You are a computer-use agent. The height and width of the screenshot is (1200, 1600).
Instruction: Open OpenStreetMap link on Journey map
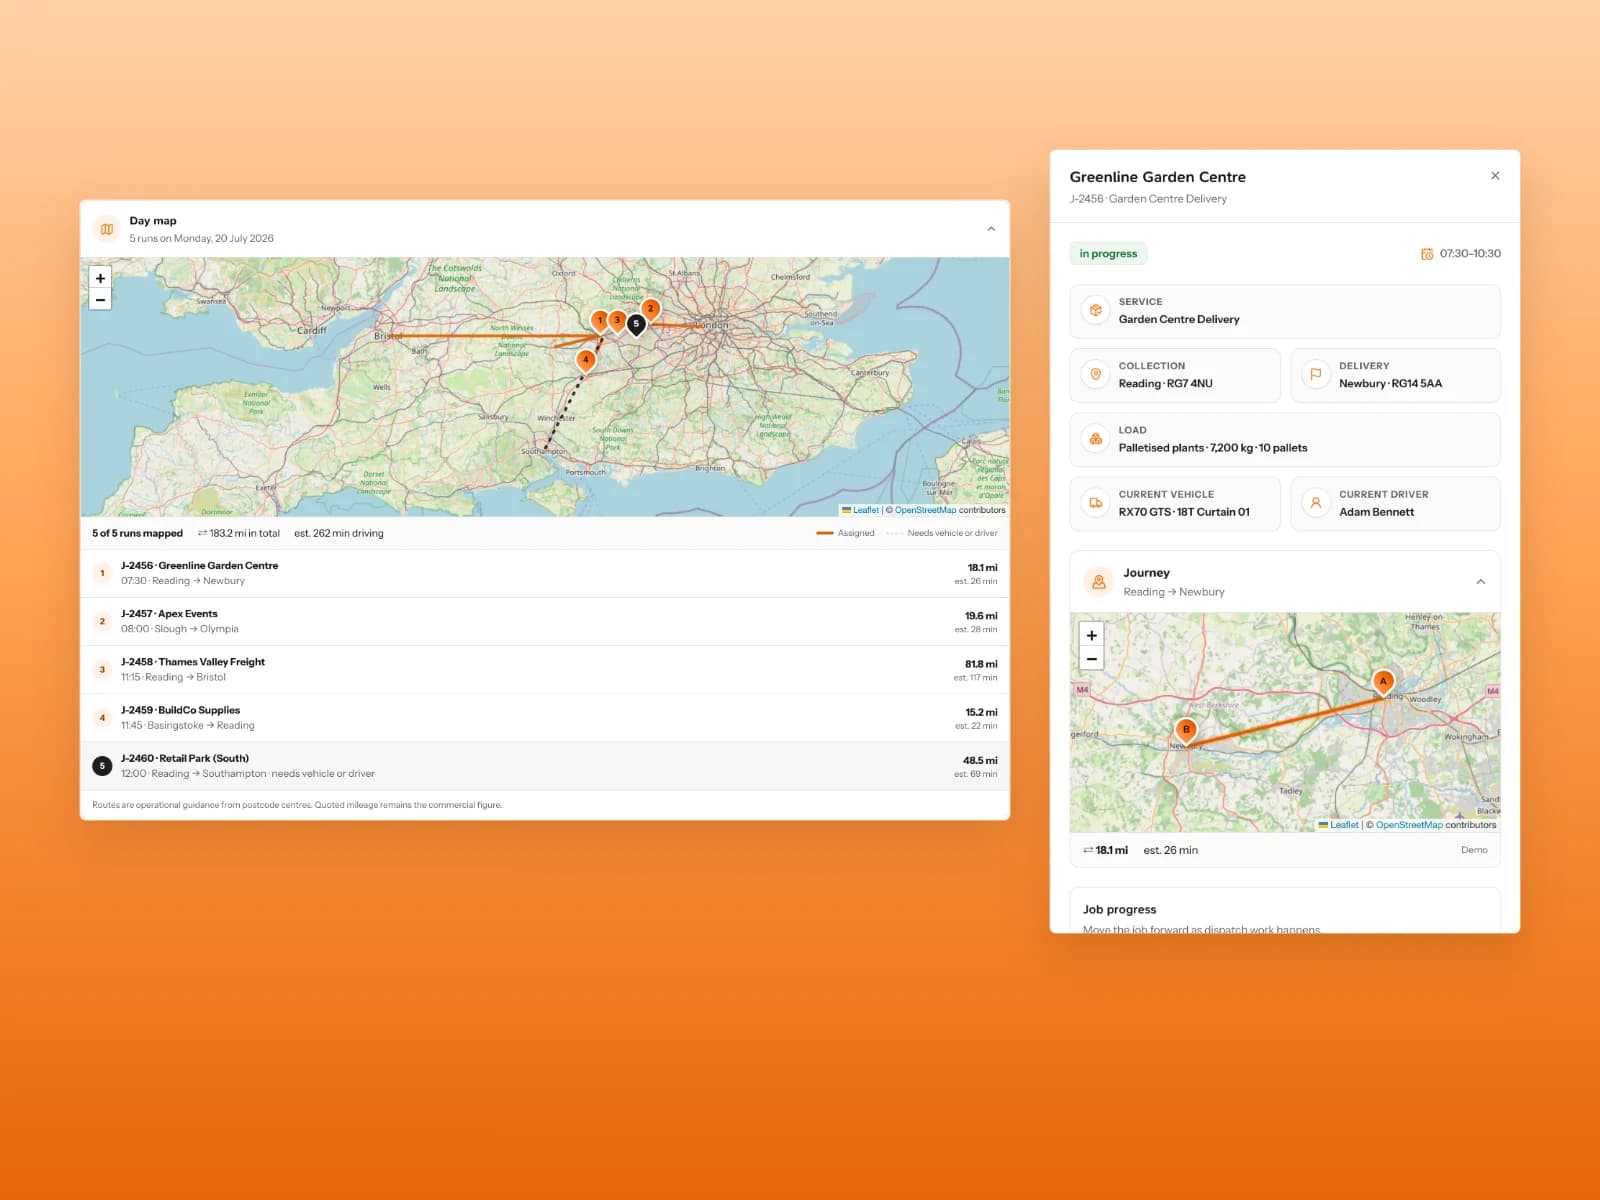click(x=1409, y=825)
